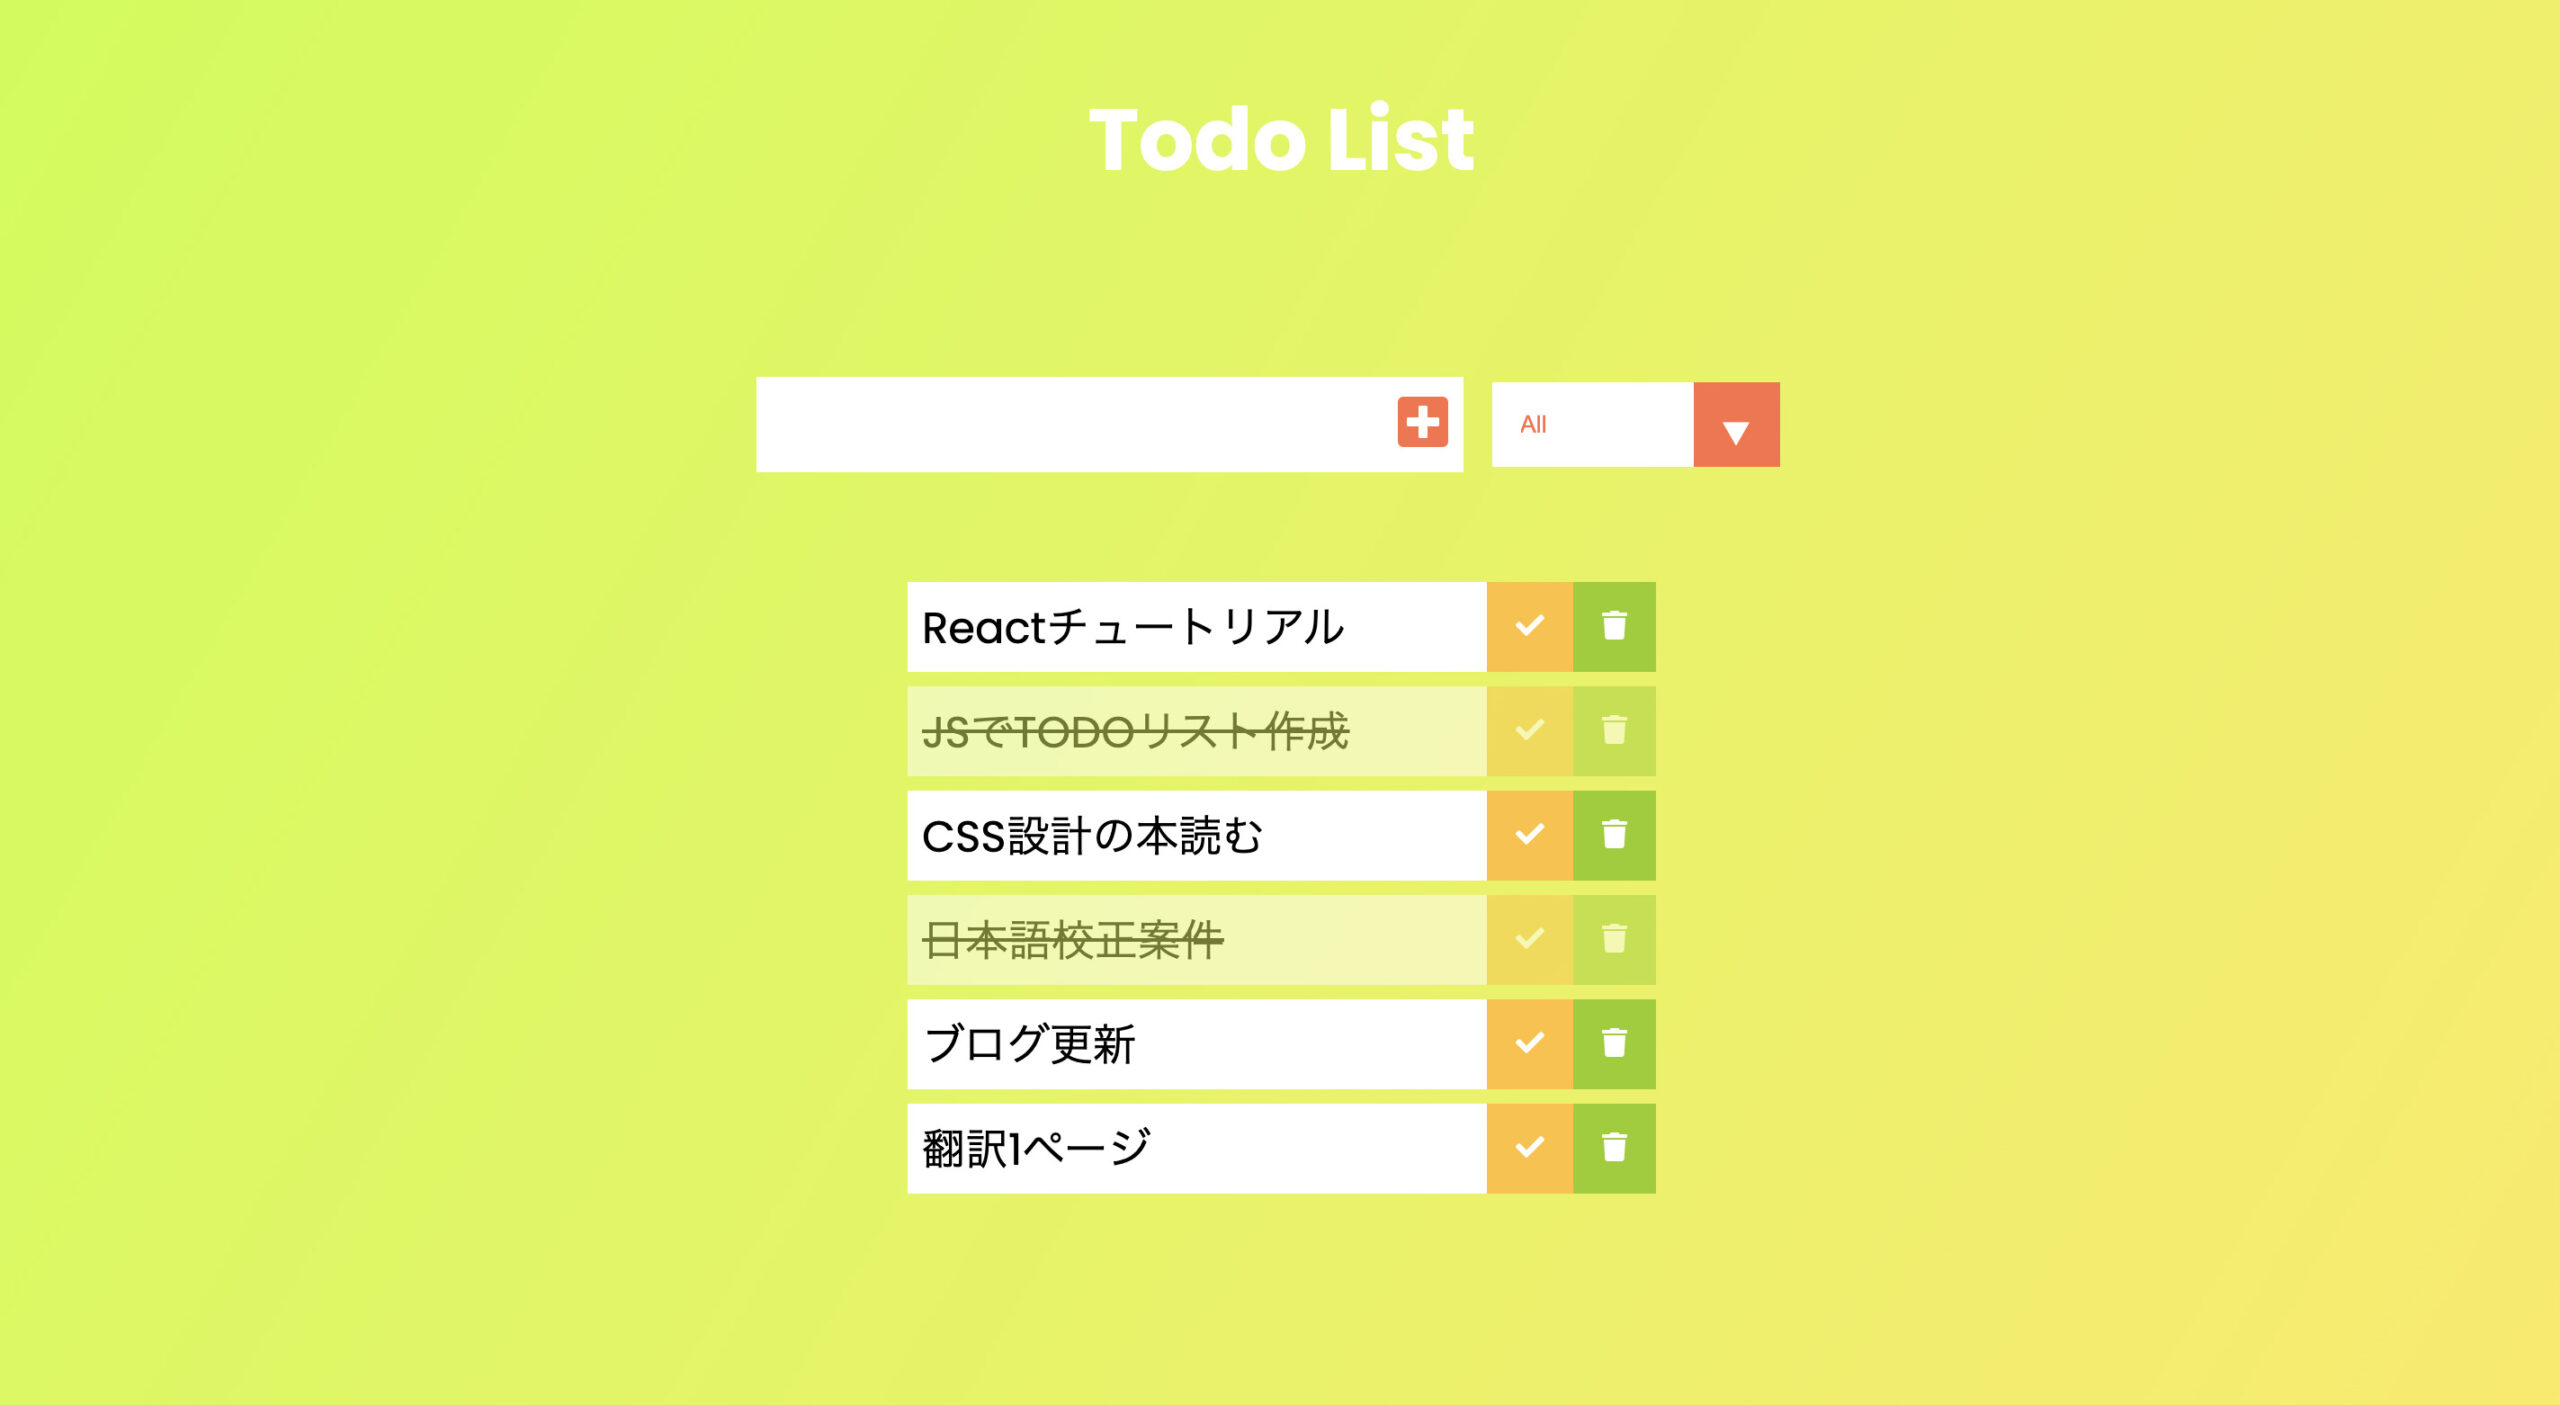The image size is (2560, 1405).
Task: Click the trash icon for CSS設計の本読む
Action: coord(1614,835)
